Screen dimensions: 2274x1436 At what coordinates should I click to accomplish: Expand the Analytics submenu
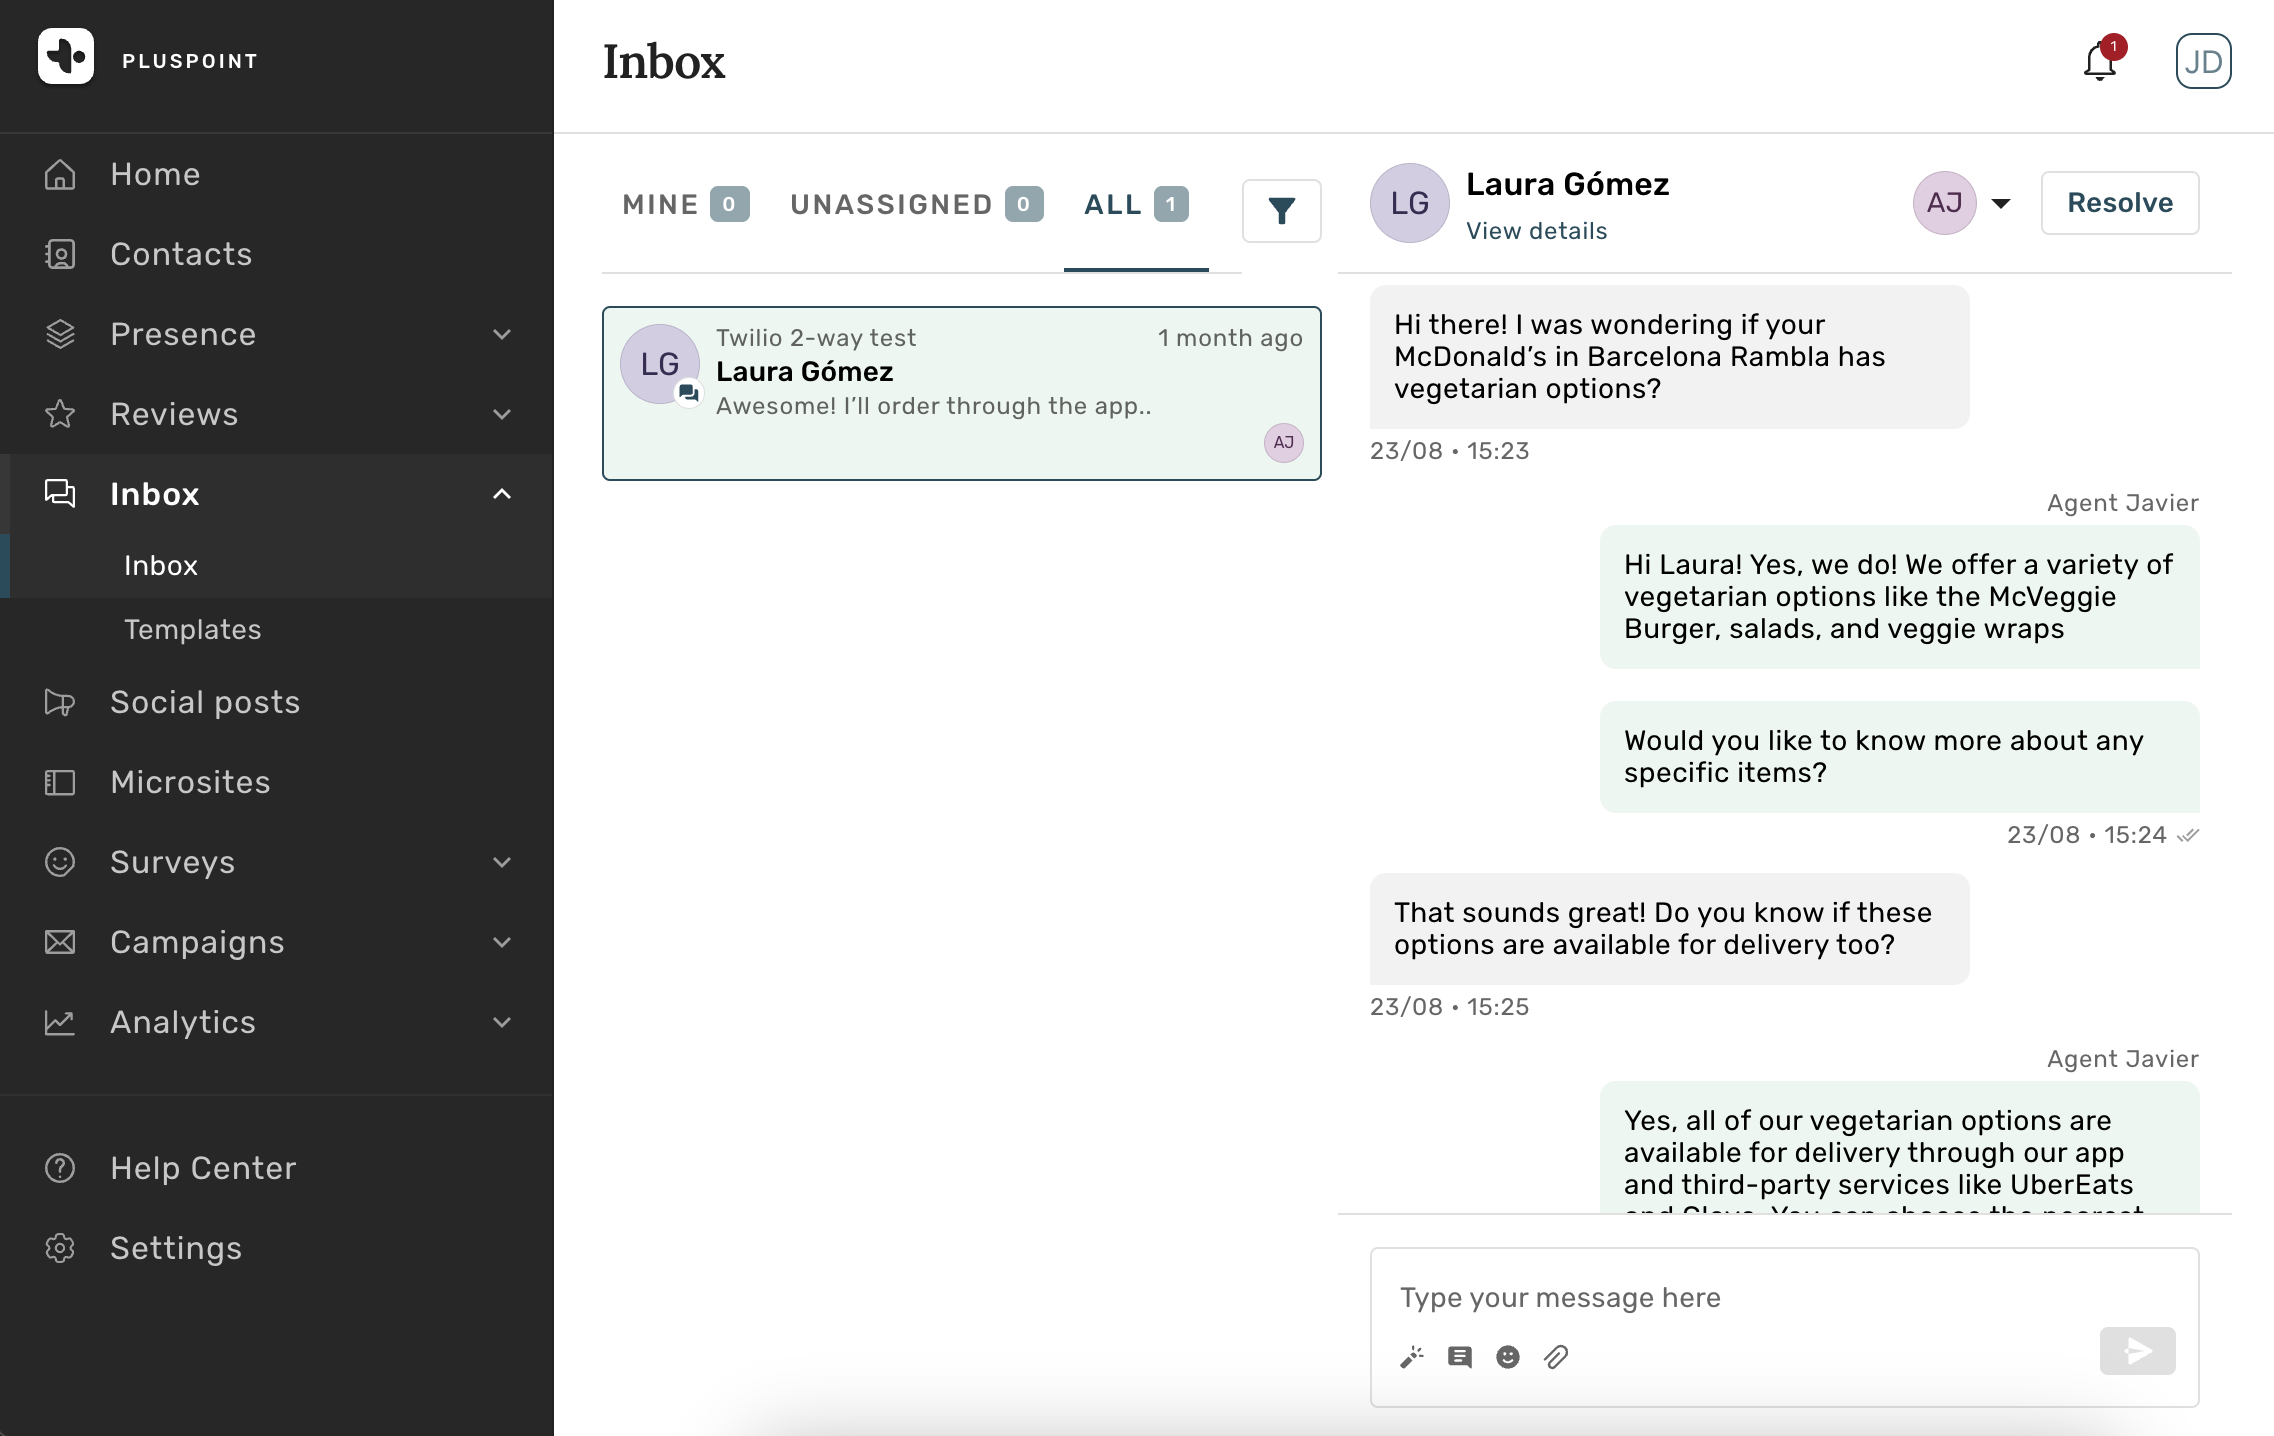[502, 1022]
